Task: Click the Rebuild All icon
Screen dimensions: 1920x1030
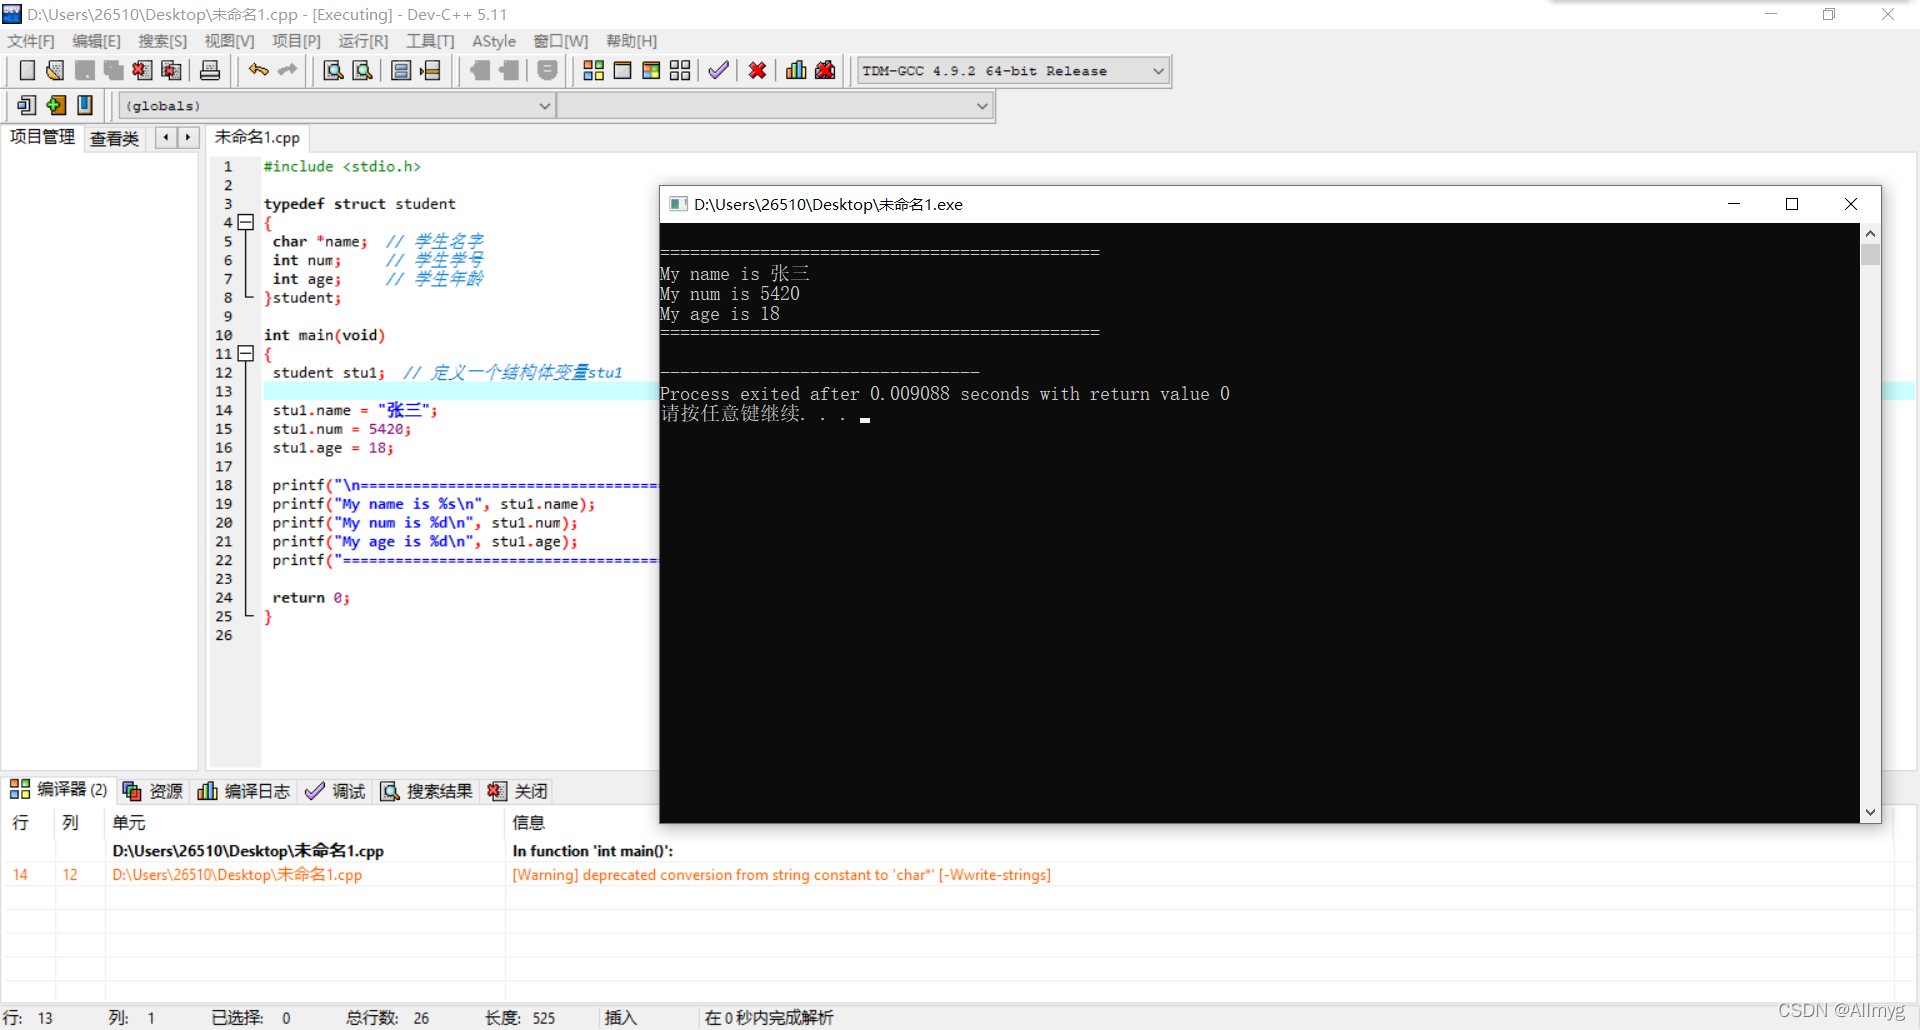Action: pyautogui.click(x=680, y=70)
